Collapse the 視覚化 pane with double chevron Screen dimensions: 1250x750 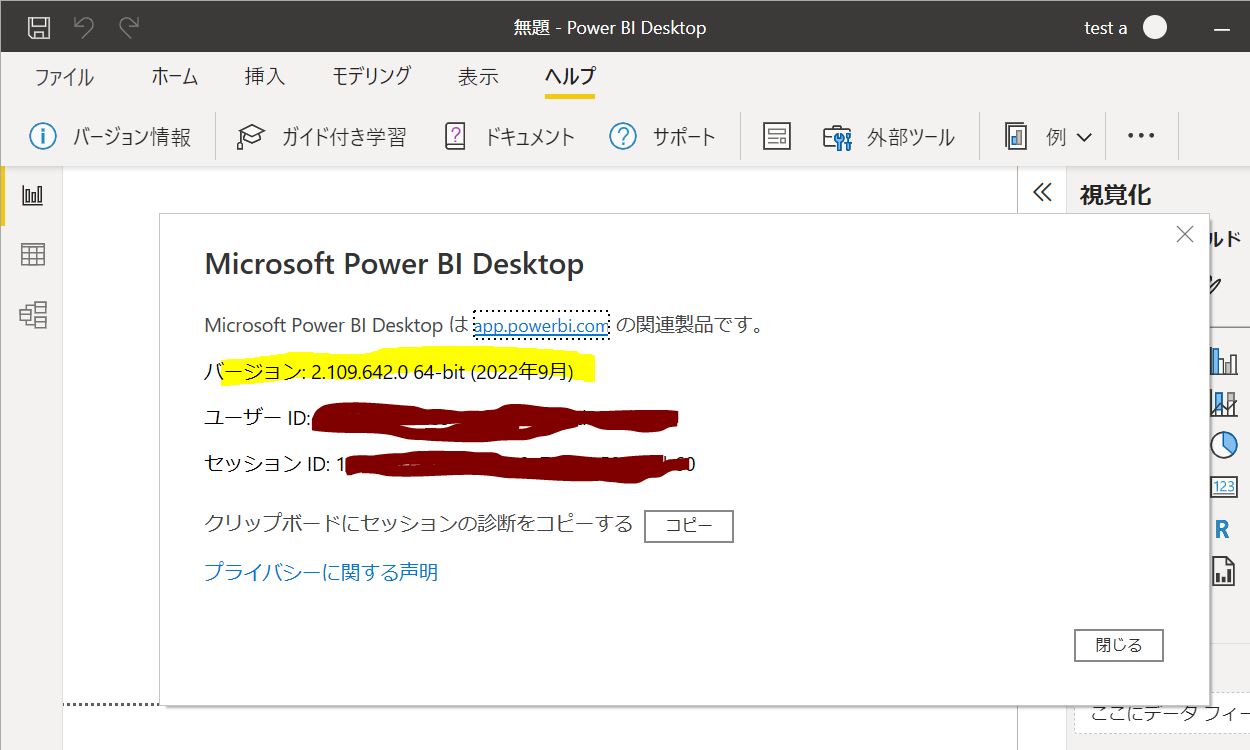pos(1042,192)
